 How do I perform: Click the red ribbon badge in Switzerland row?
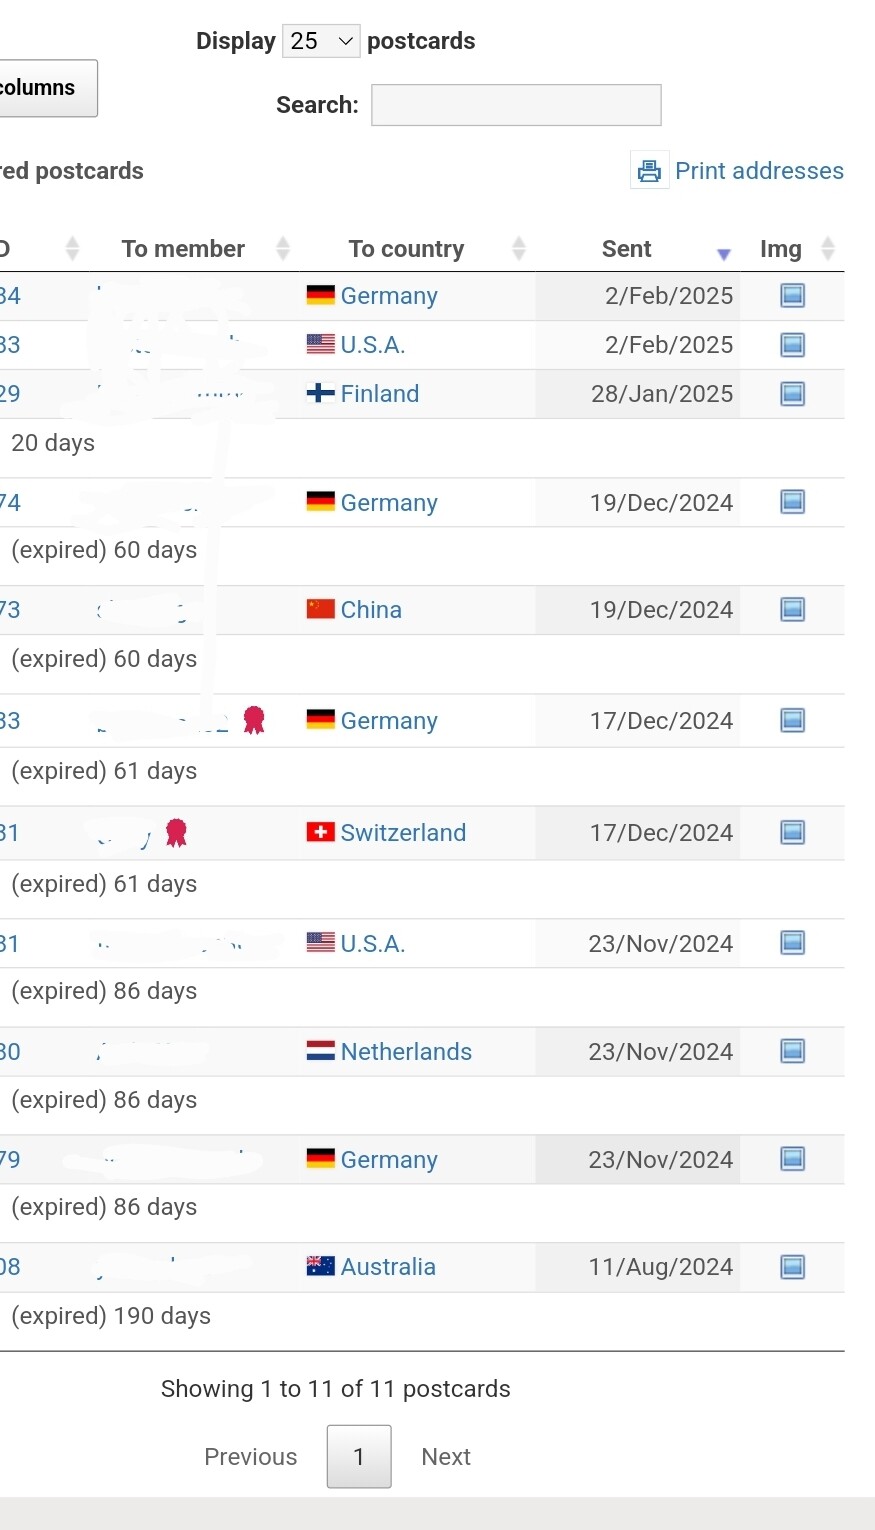click(177, 832)
